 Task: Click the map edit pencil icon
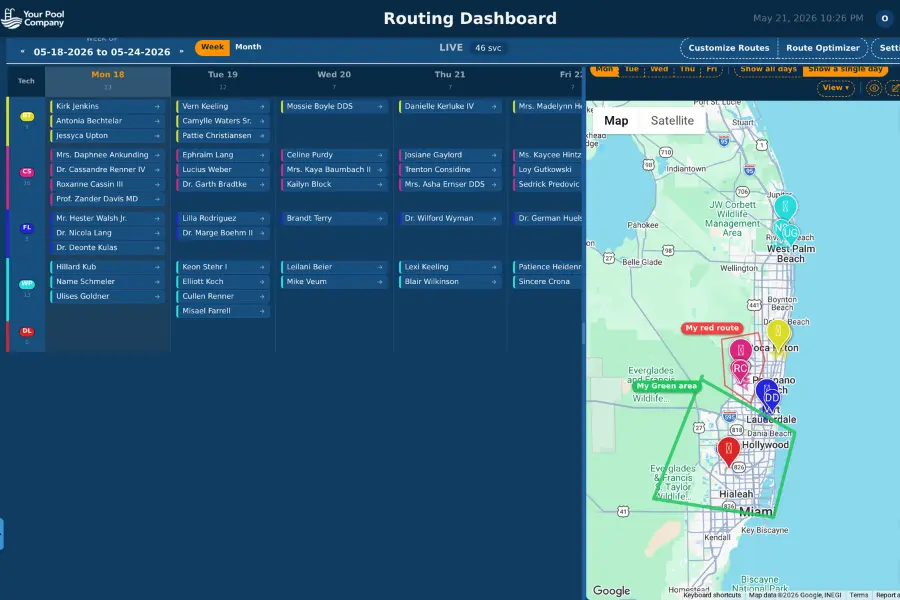click(x=894, y=88)
